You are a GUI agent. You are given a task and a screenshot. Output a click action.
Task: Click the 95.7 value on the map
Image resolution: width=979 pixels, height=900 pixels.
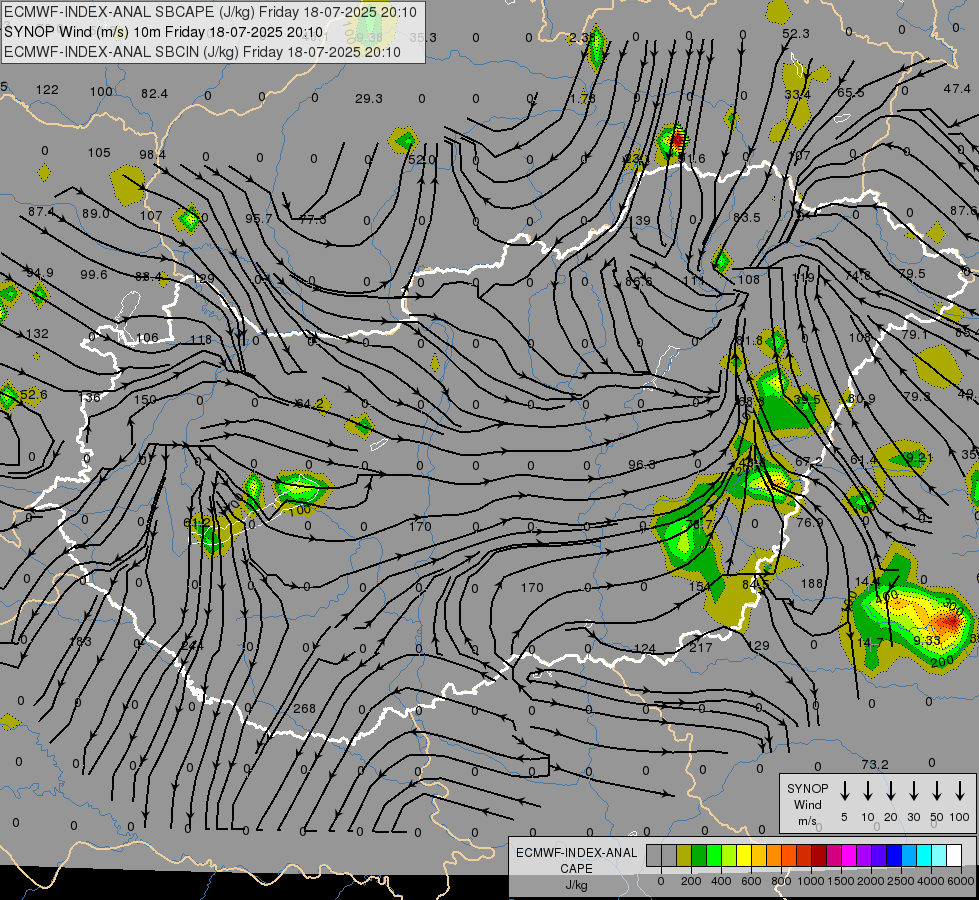(x=258, y=219)
